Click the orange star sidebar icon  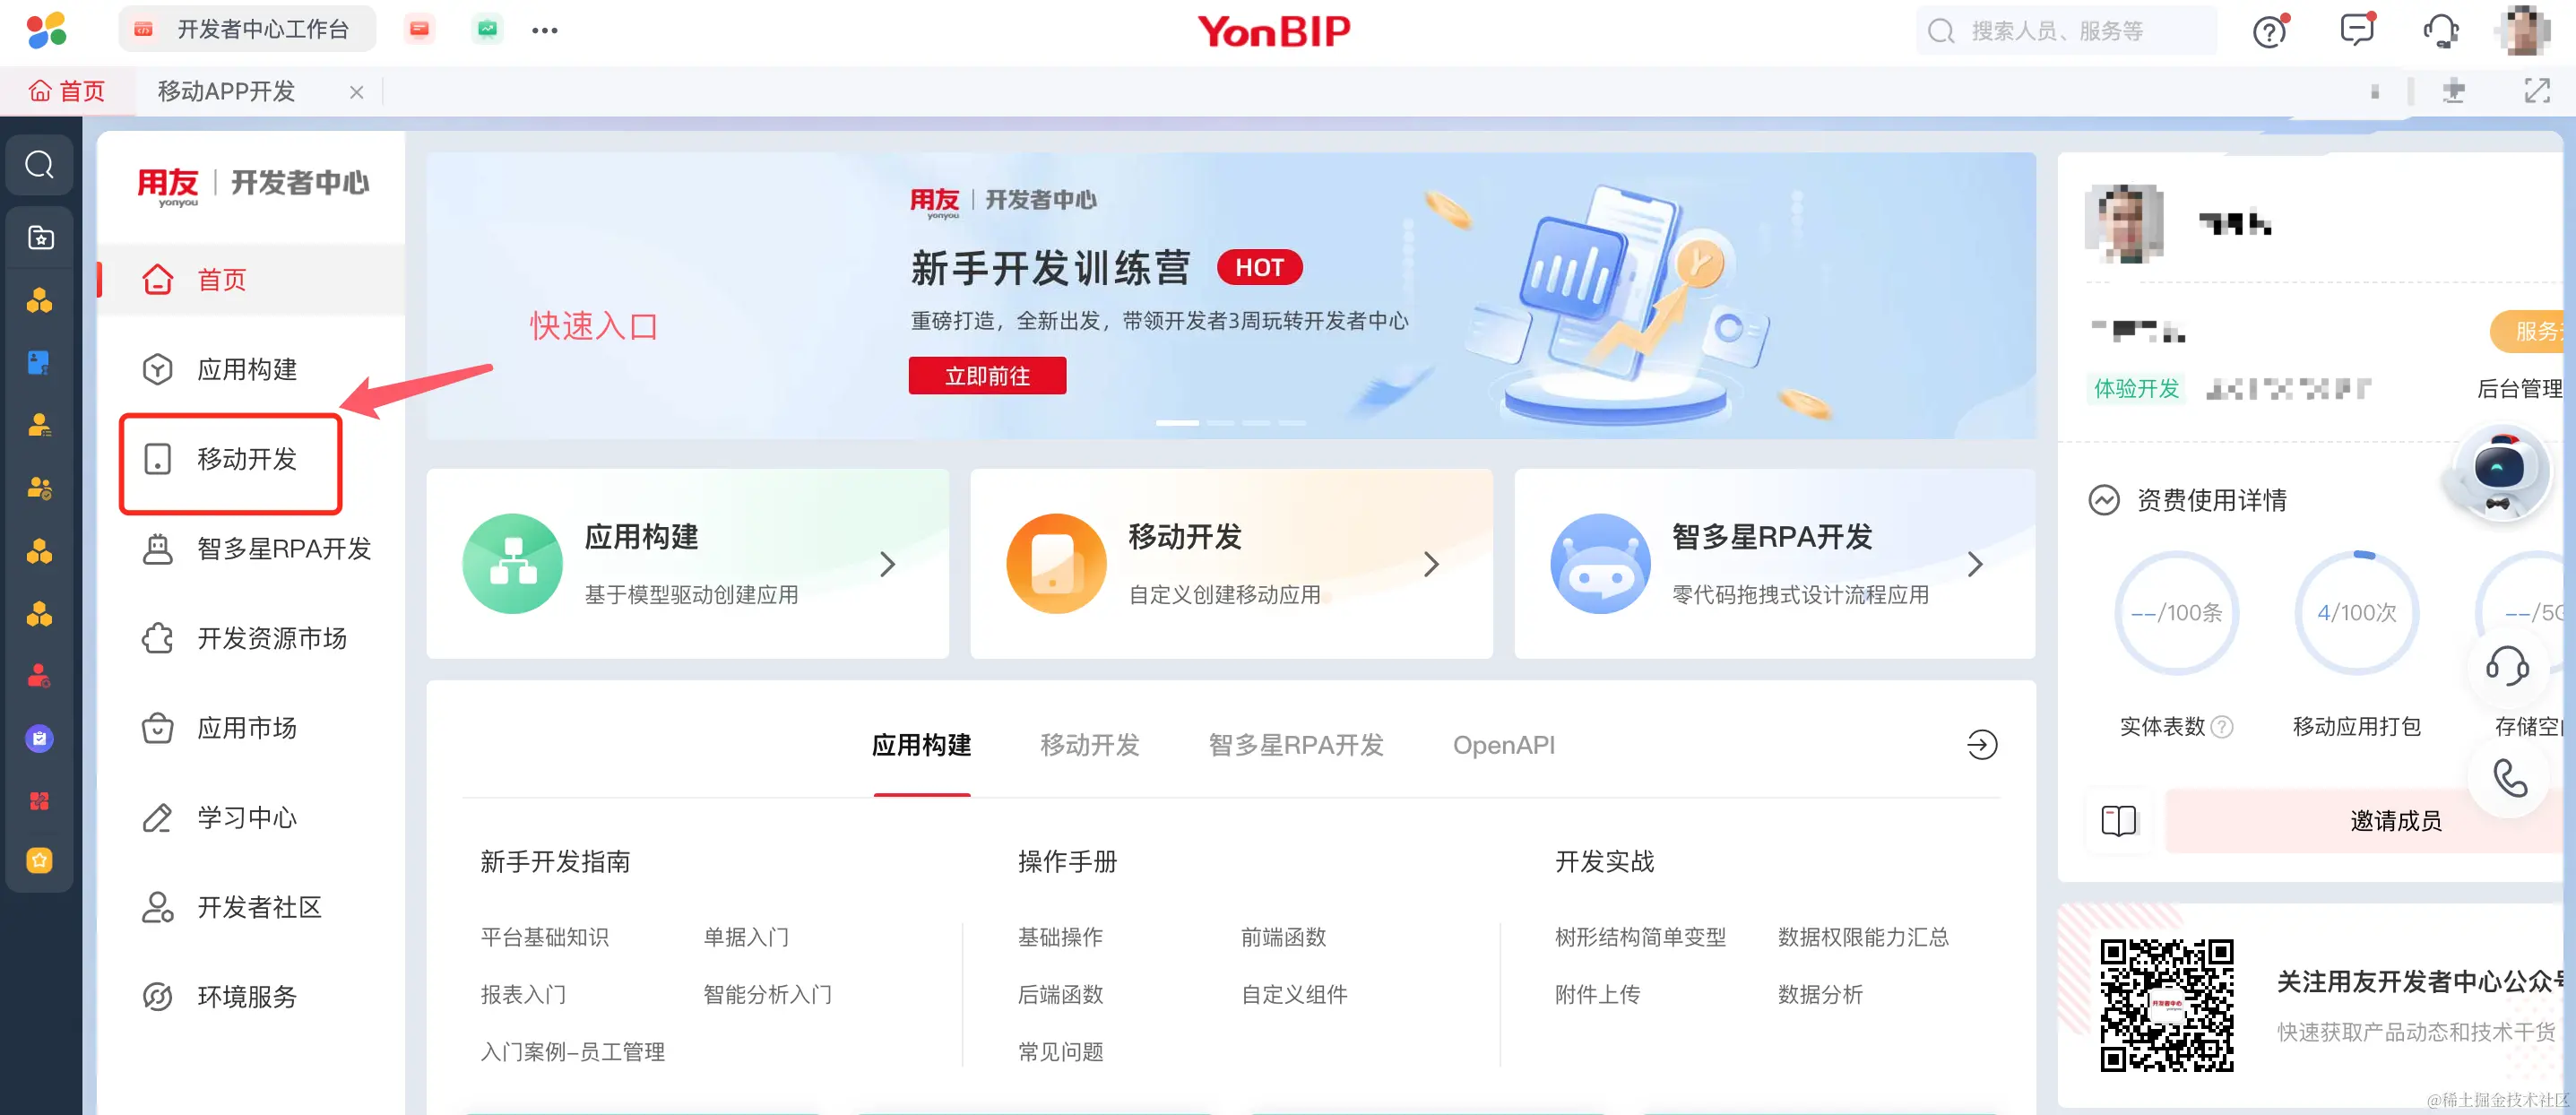(40, 860)
